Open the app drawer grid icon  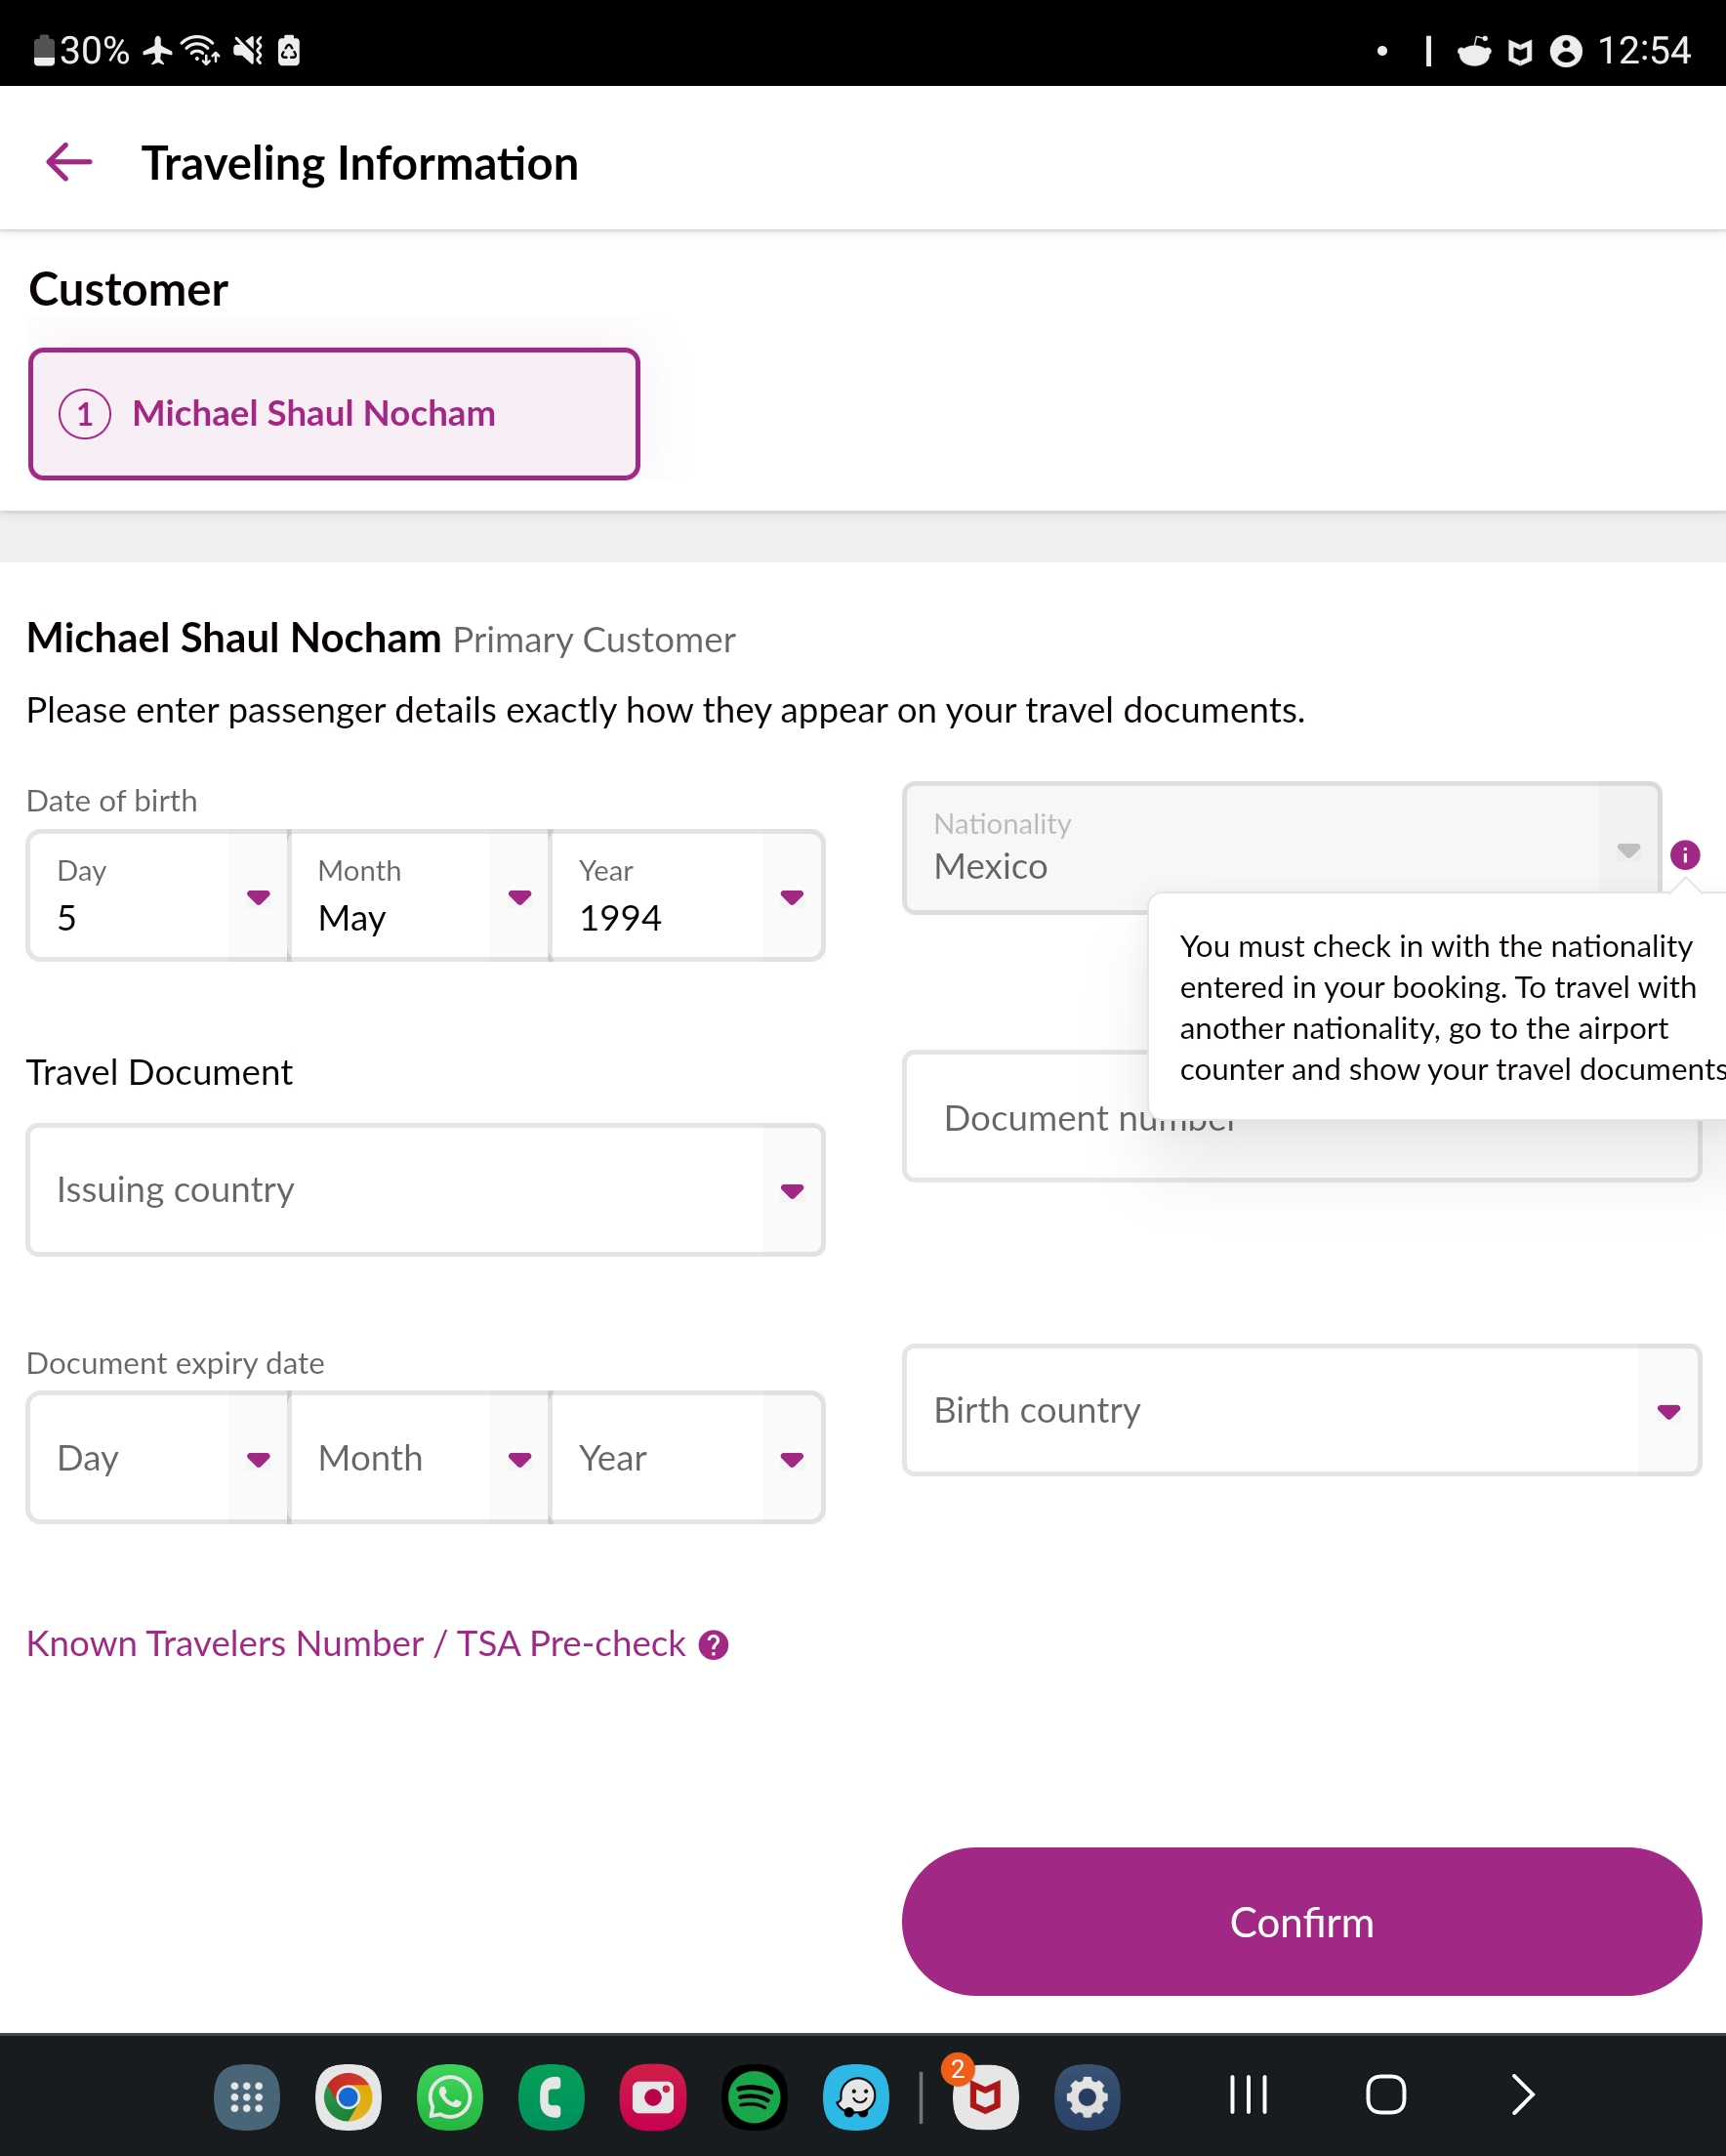coord(247,2096)
